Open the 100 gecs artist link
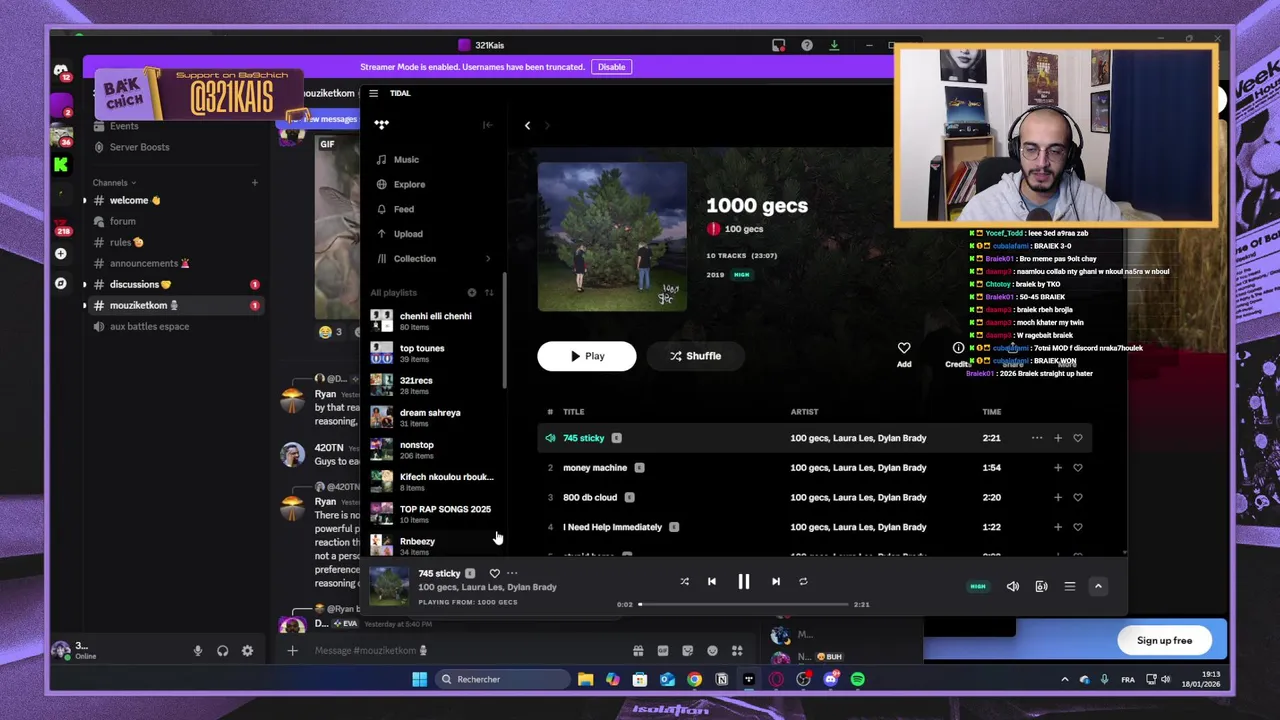Screen dimensions: 1280x720 (x=744, y=229)
